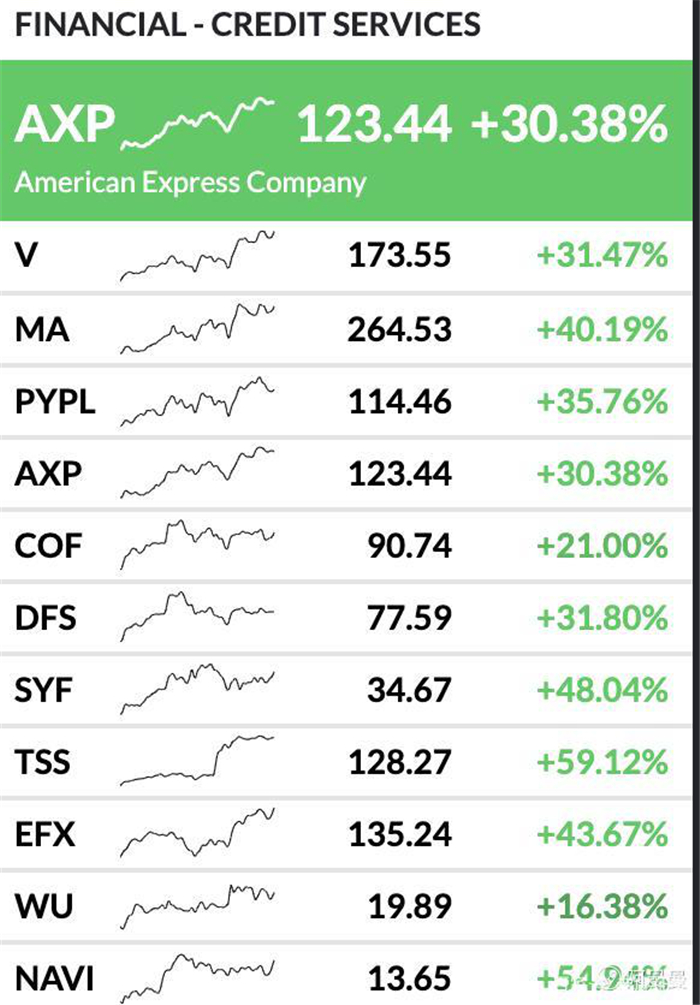Click the large 123.44 price in header

[375, 123]
